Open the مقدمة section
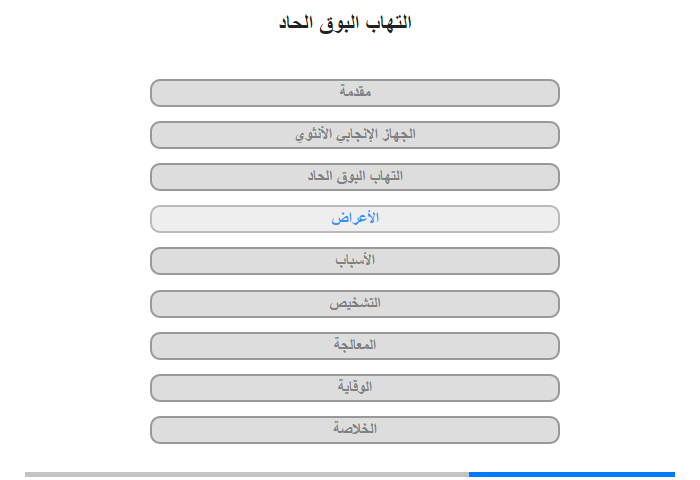 tap(355, 93)
